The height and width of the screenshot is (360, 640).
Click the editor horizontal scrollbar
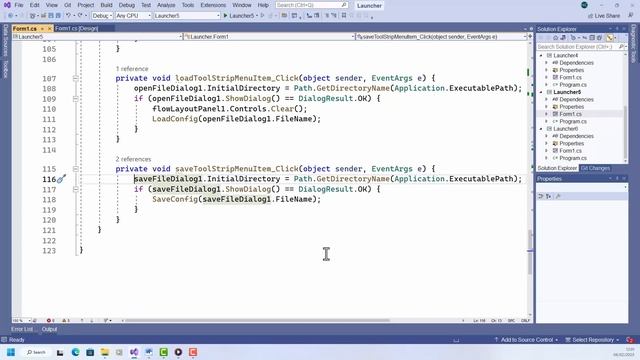257,320
